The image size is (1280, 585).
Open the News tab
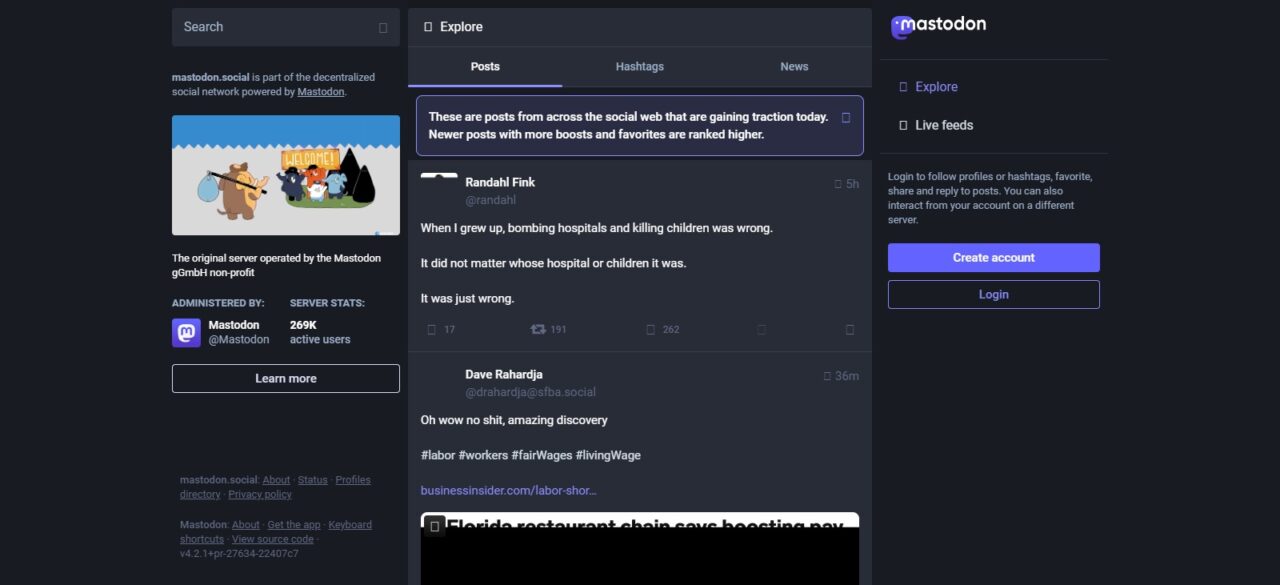pos(794,67)
